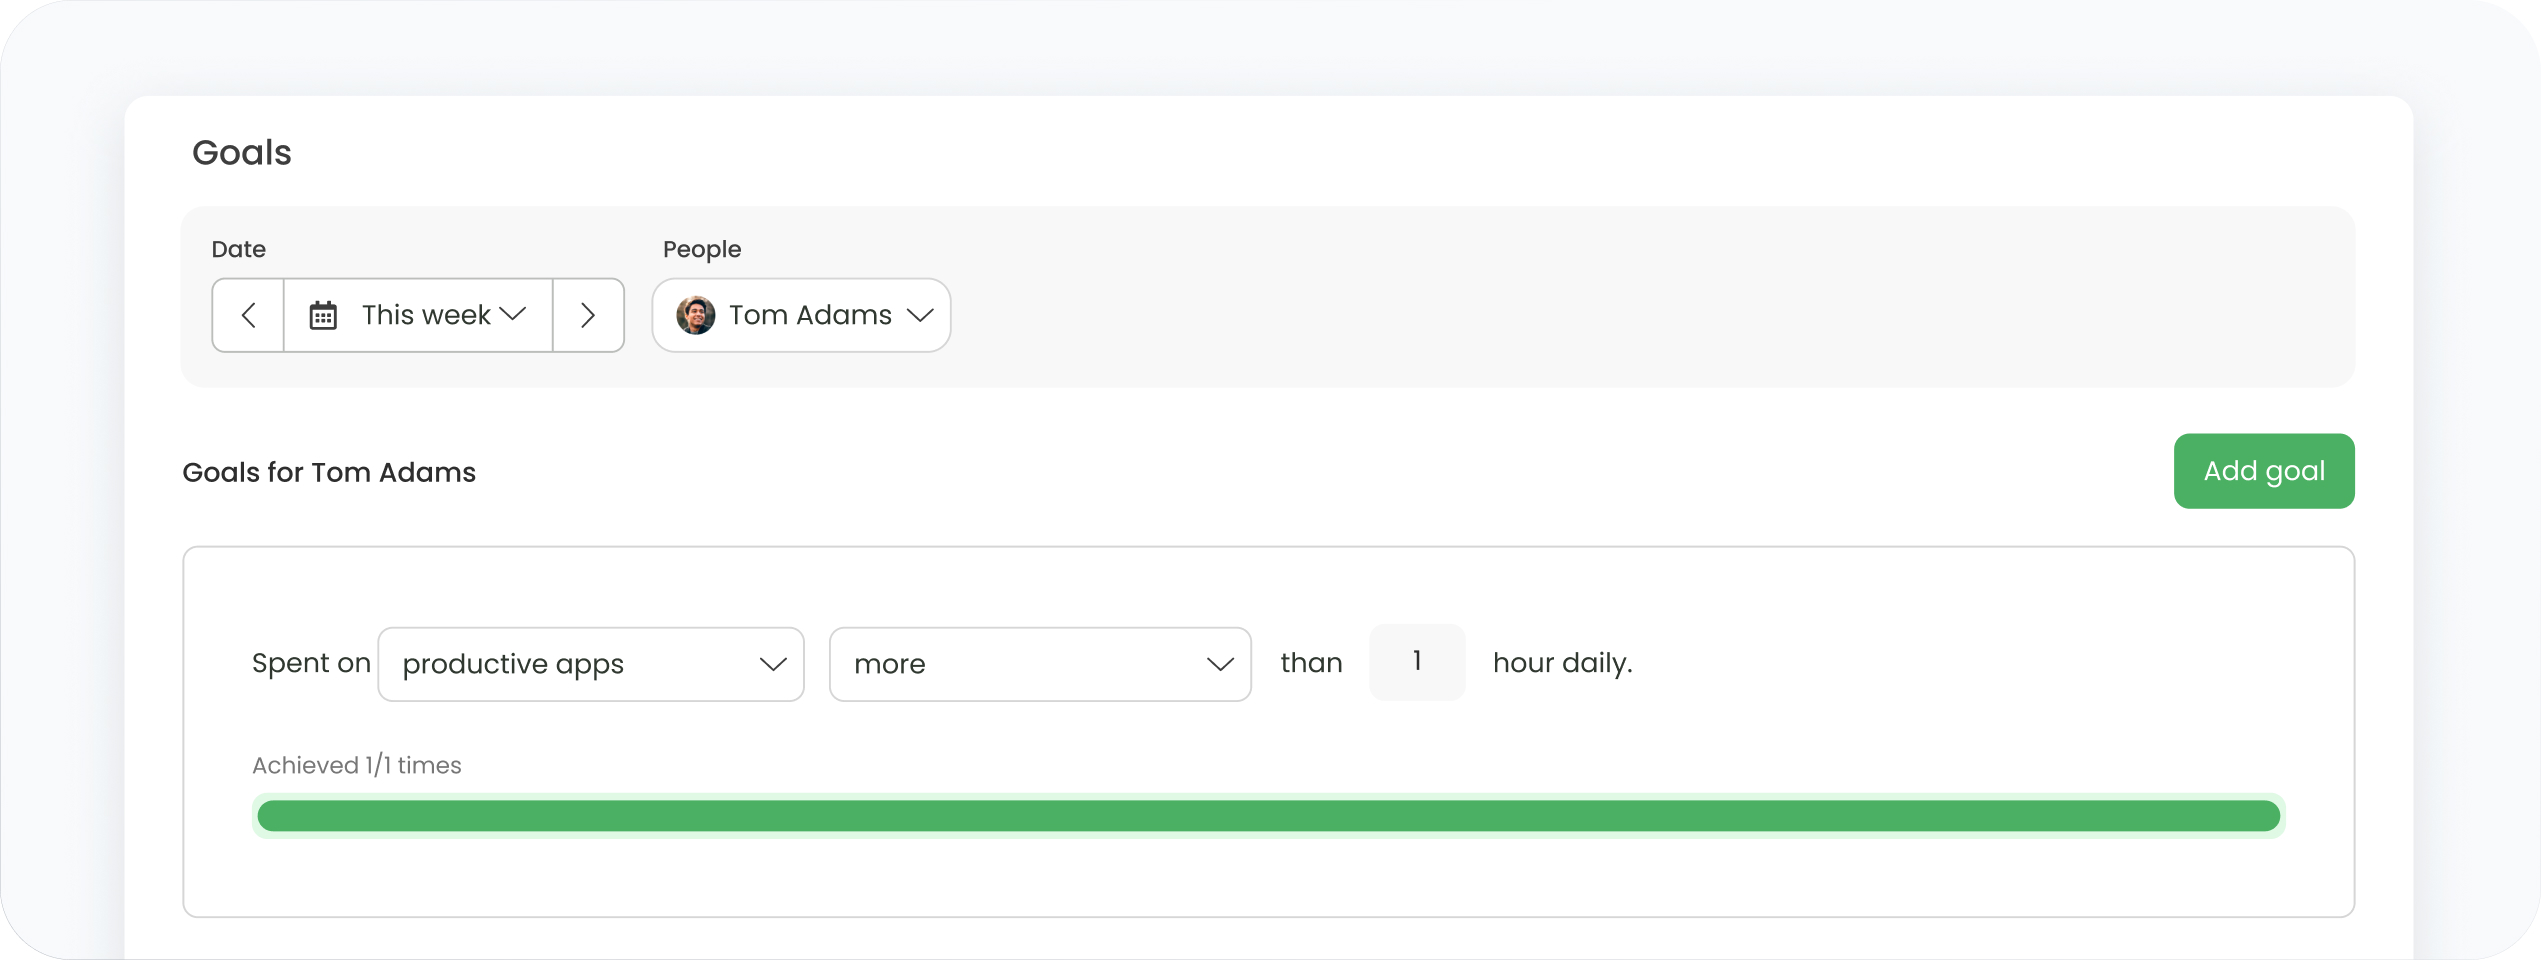Click Tom Adams's avatar photo
The height and width of the screenshot is (960, 2541).
pos(695,315)
